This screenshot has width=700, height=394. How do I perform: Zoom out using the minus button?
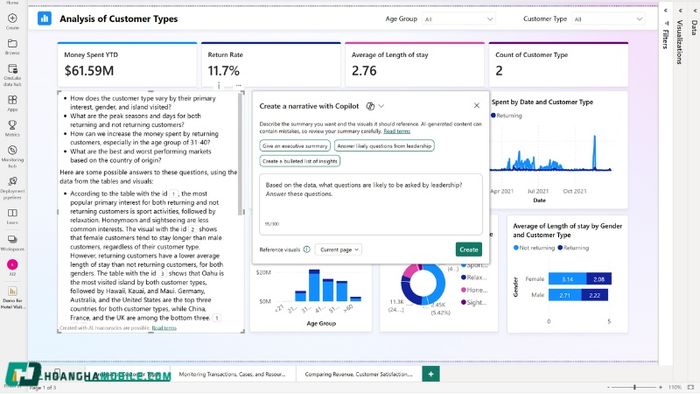click(x=608, y=387)
